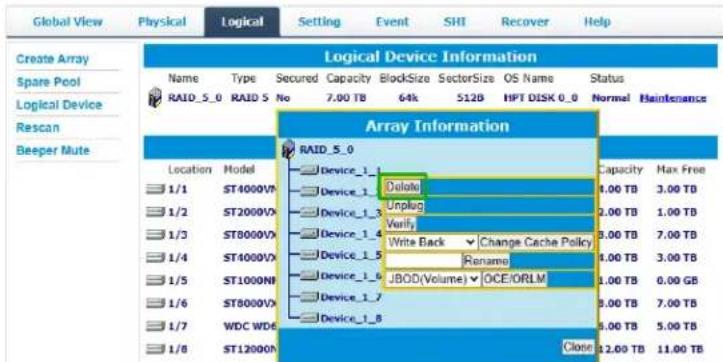723x362 pixels.
Task: Click the 'RAID 5' type cell
Action: click(249, 98)
